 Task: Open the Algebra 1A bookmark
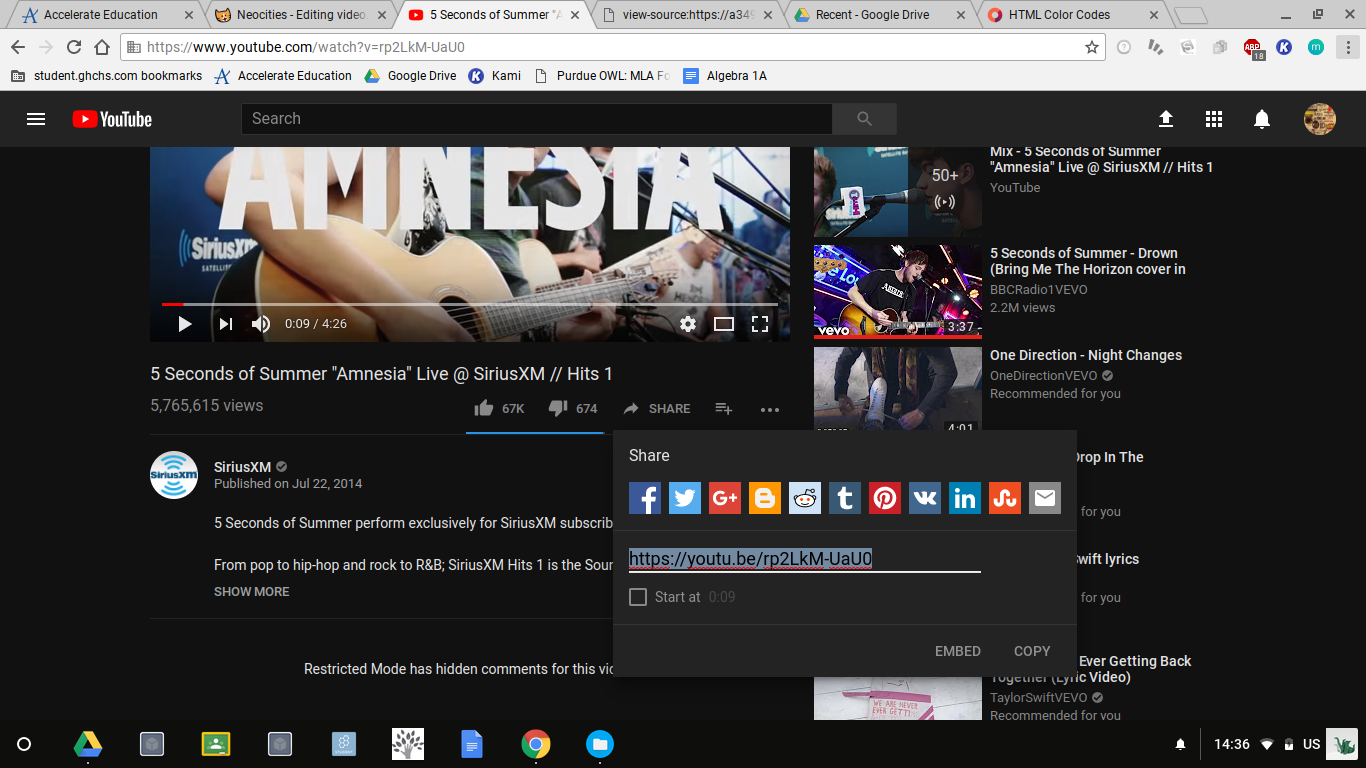(725, 75)
